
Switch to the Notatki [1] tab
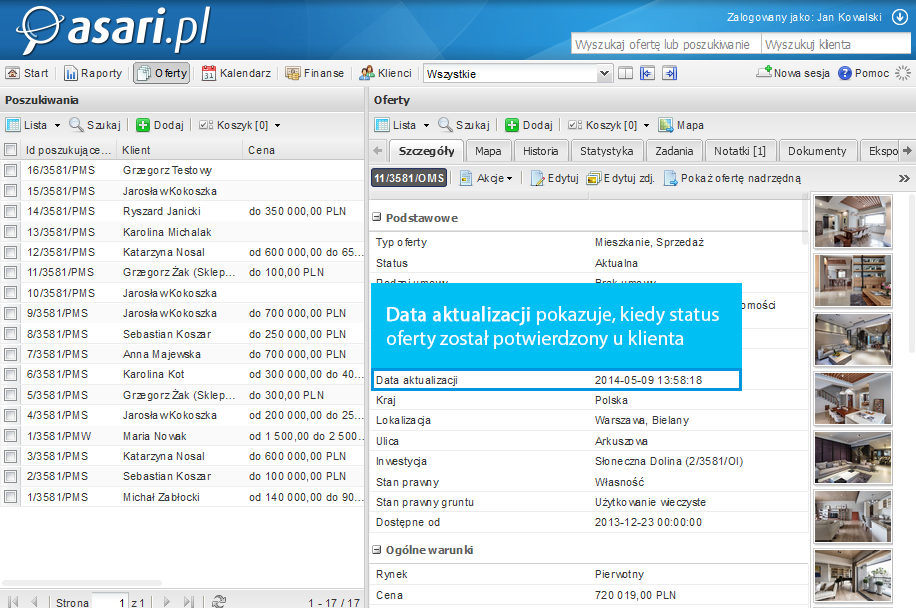click(x=740, y=151)
